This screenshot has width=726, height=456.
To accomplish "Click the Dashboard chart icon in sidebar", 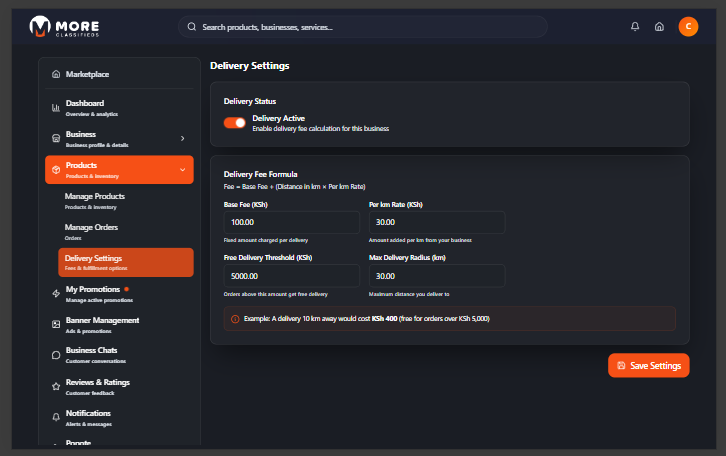I will pyautogui.click(x=56, y=107).
